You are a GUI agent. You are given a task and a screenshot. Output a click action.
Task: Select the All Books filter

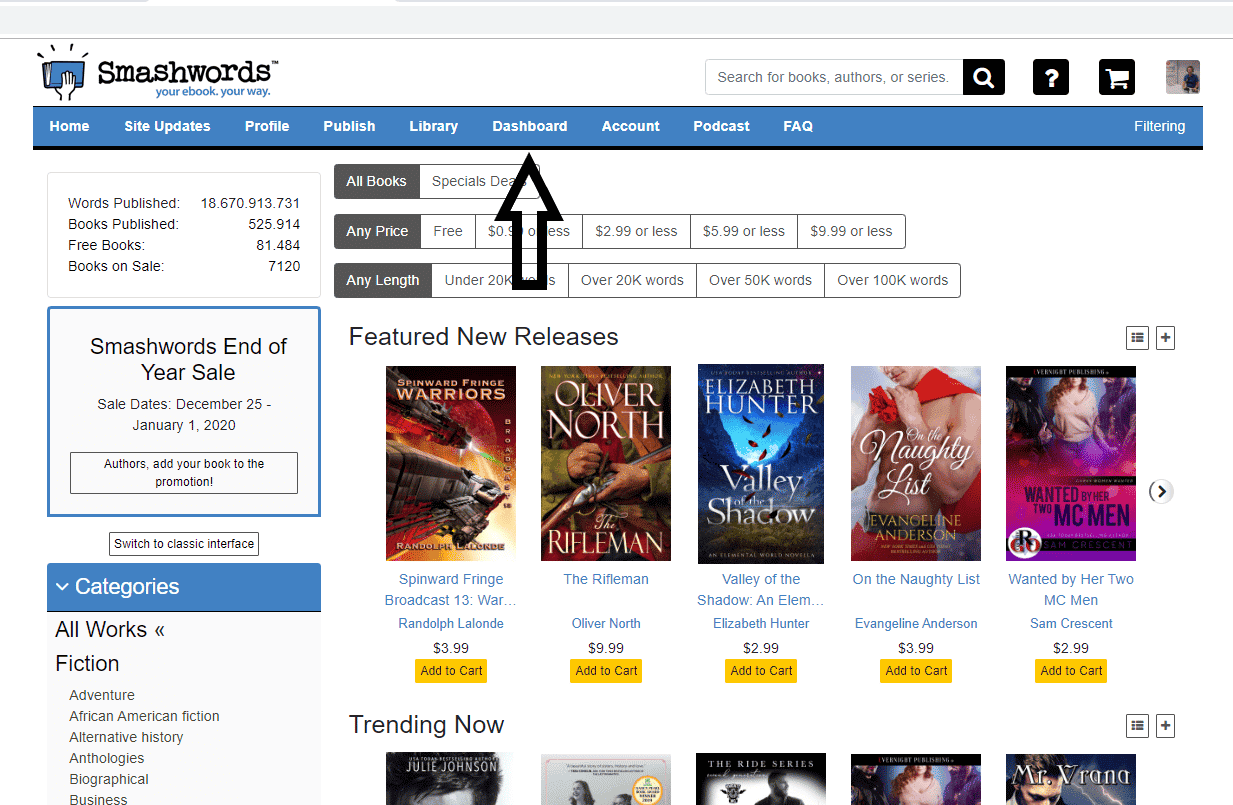tap(377, 181)
